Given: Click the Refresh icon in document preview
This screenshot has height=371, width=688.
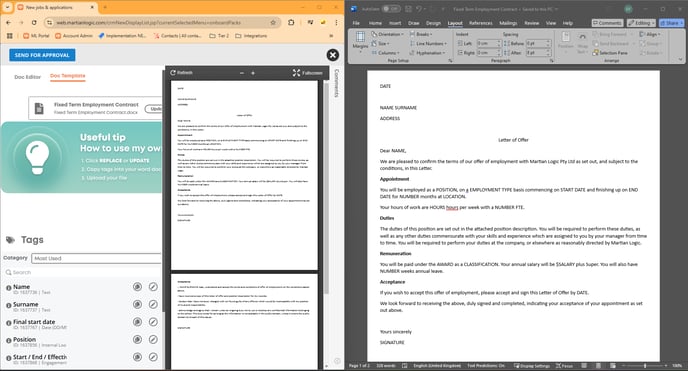Looking at the screenshot, I should tap(173, 72).
